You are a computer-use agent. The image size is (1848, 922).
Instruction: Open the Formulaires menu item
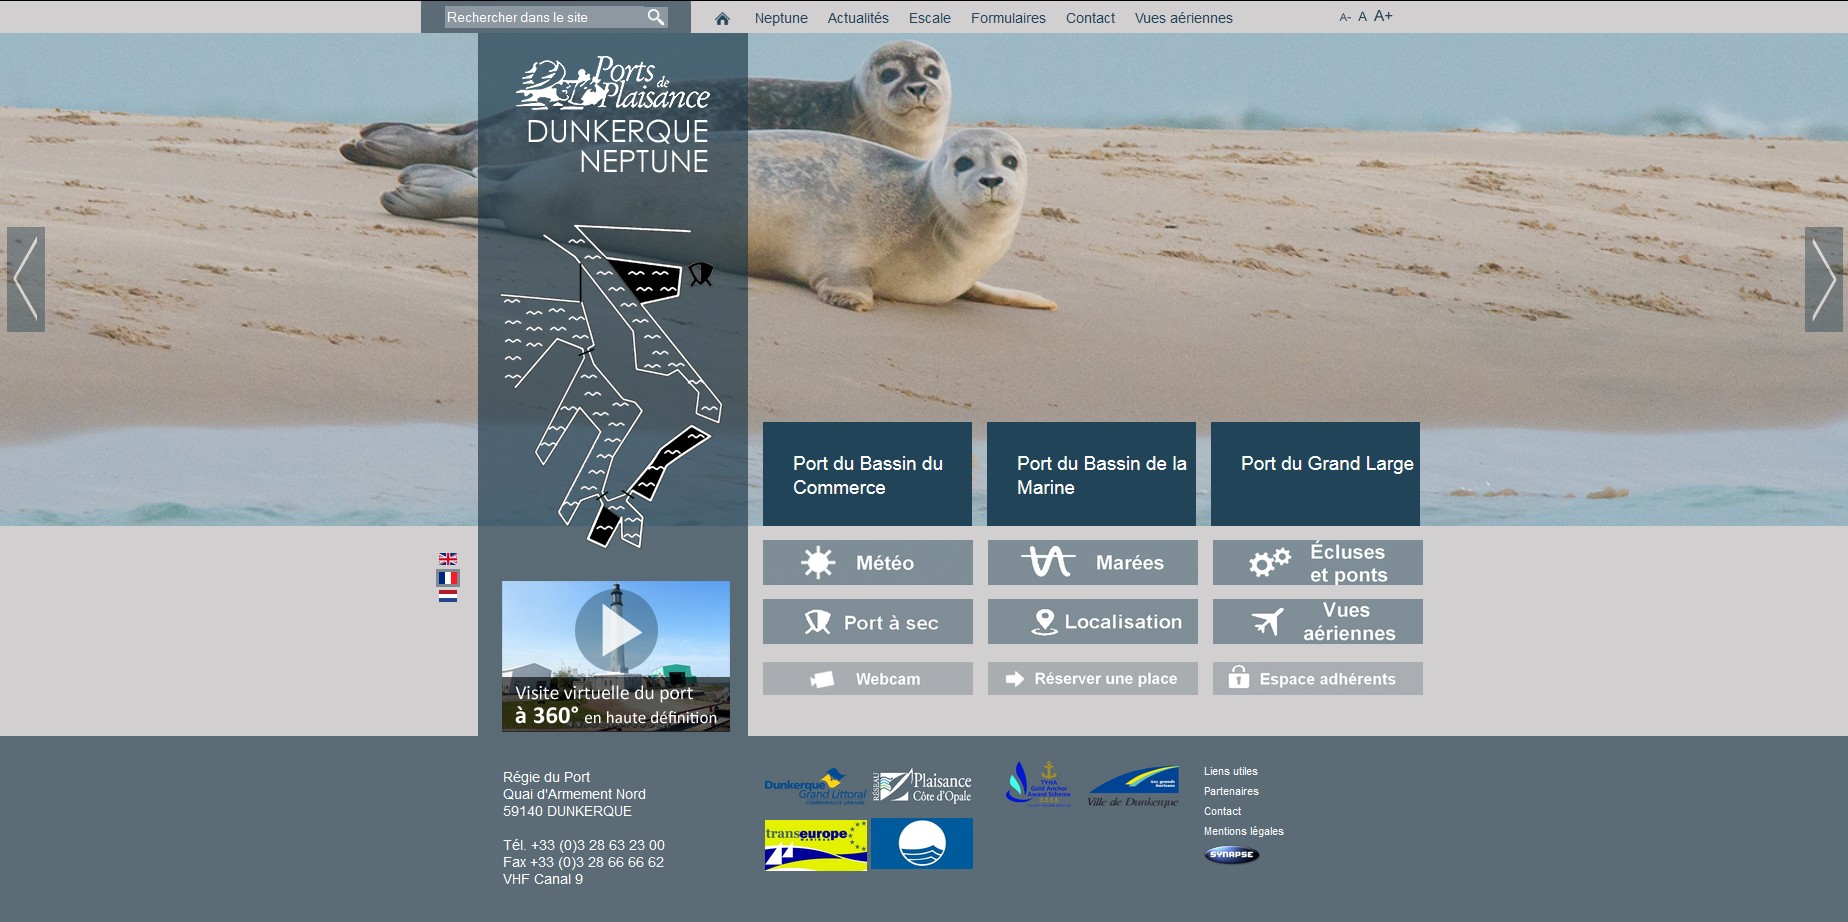1008,18
